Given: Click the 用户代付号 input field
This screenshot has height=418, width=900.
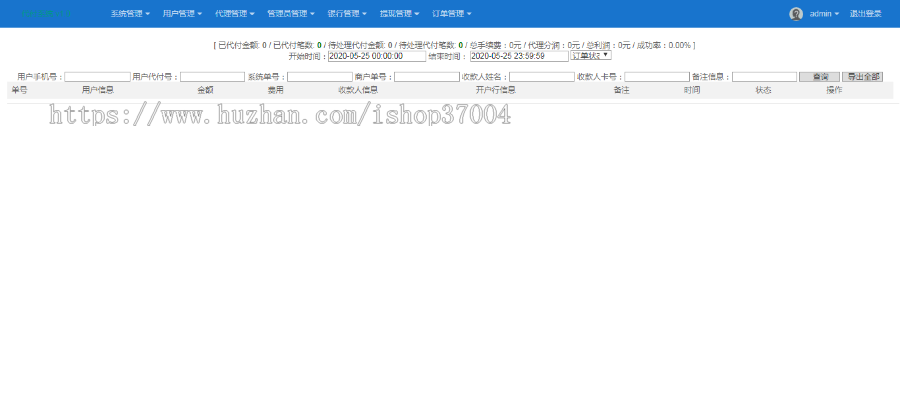Looking at the screenshot, I should point(212,77).
